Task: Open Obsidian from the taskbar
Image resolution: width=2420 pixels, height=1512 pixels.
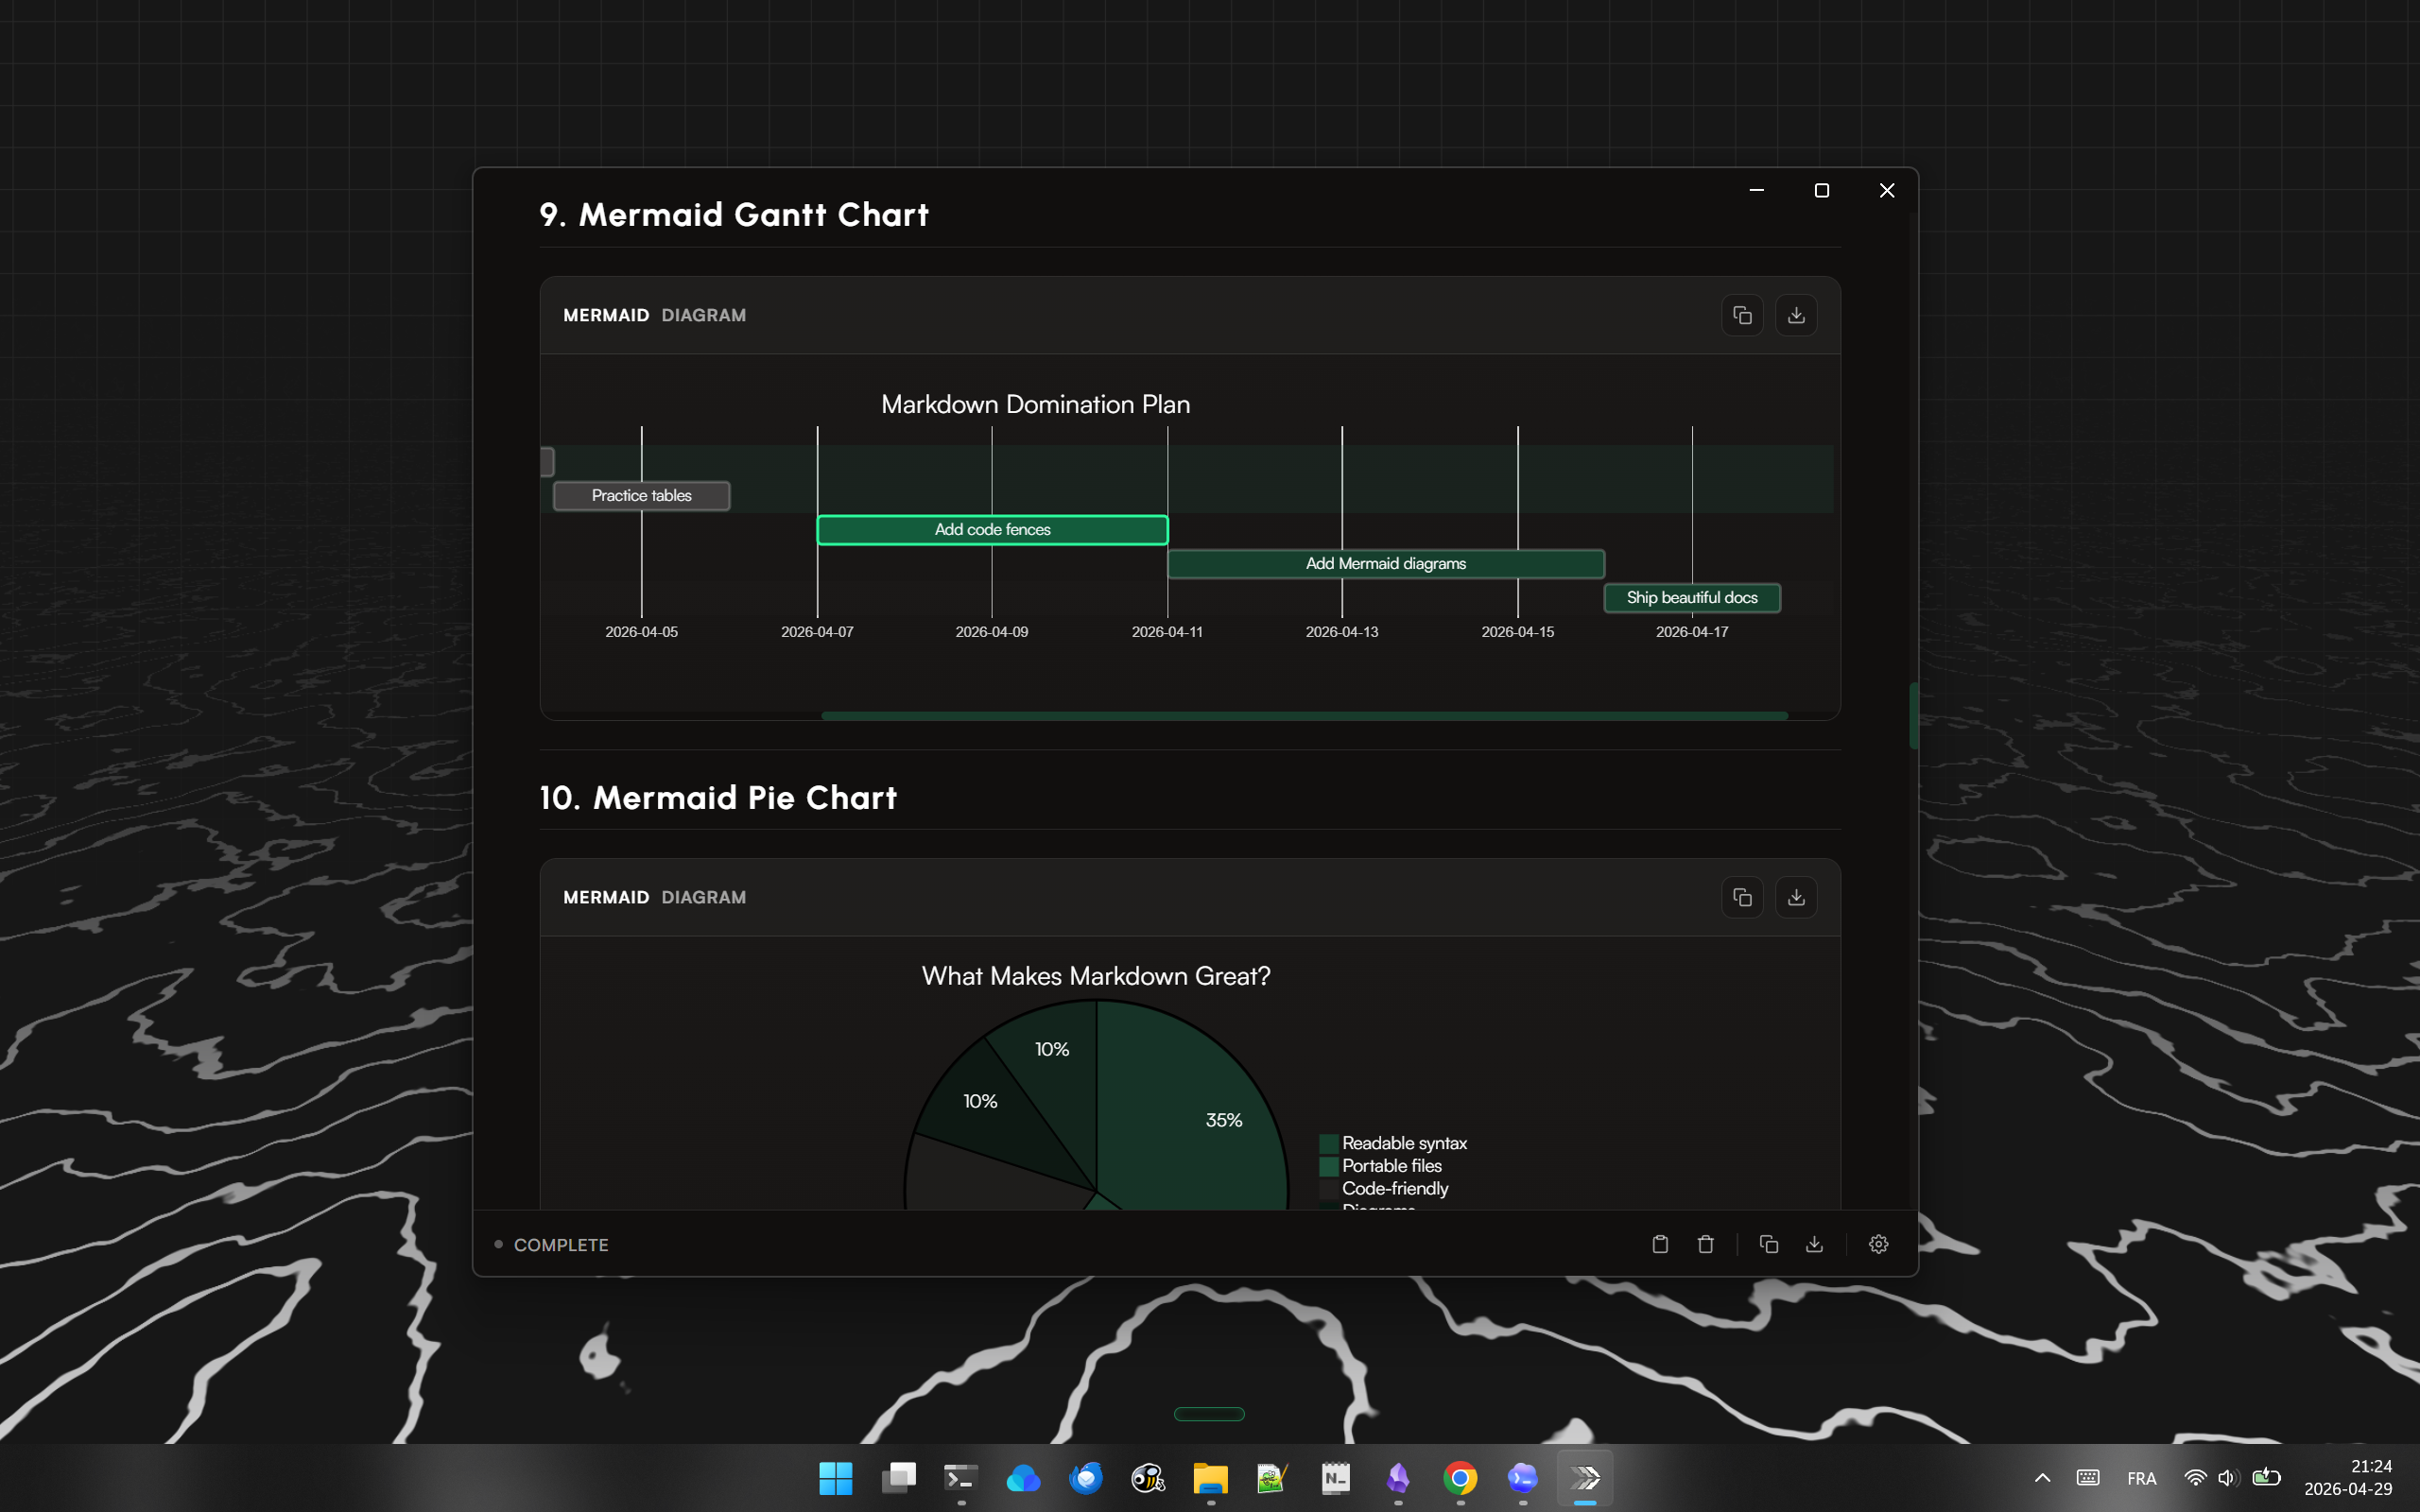Action: (1398, 1478)
